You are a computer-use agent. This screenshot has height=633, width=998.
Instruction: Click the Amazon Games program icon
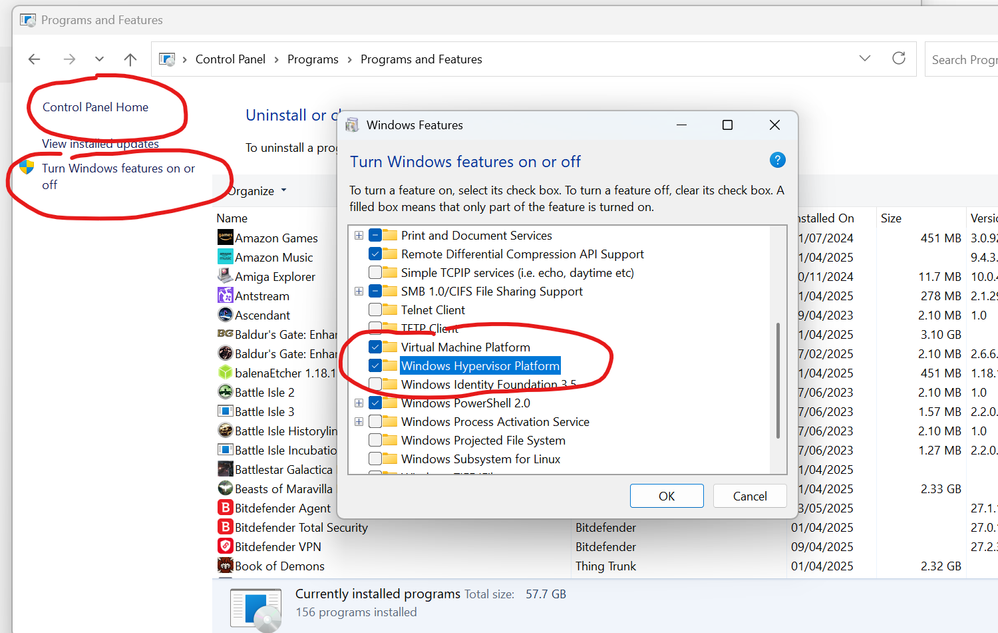pos(225,238)
